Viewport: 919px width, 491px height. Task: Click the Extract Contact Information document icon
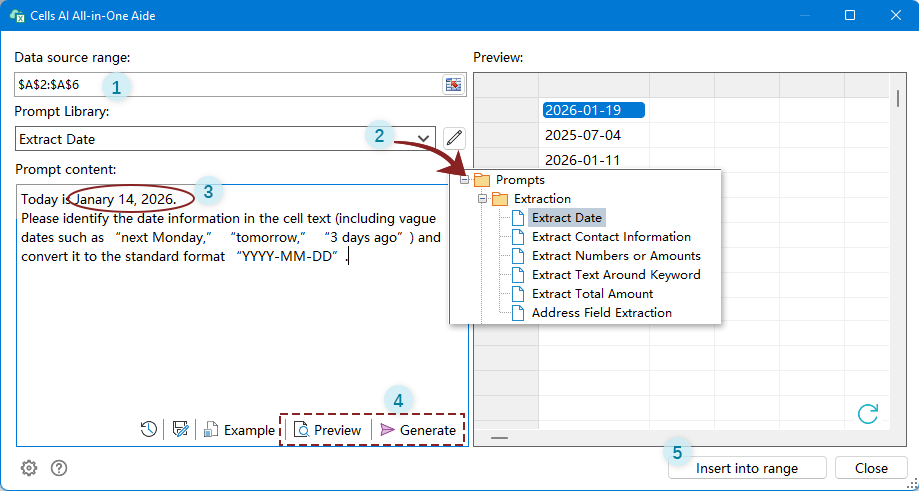point(518,237)
